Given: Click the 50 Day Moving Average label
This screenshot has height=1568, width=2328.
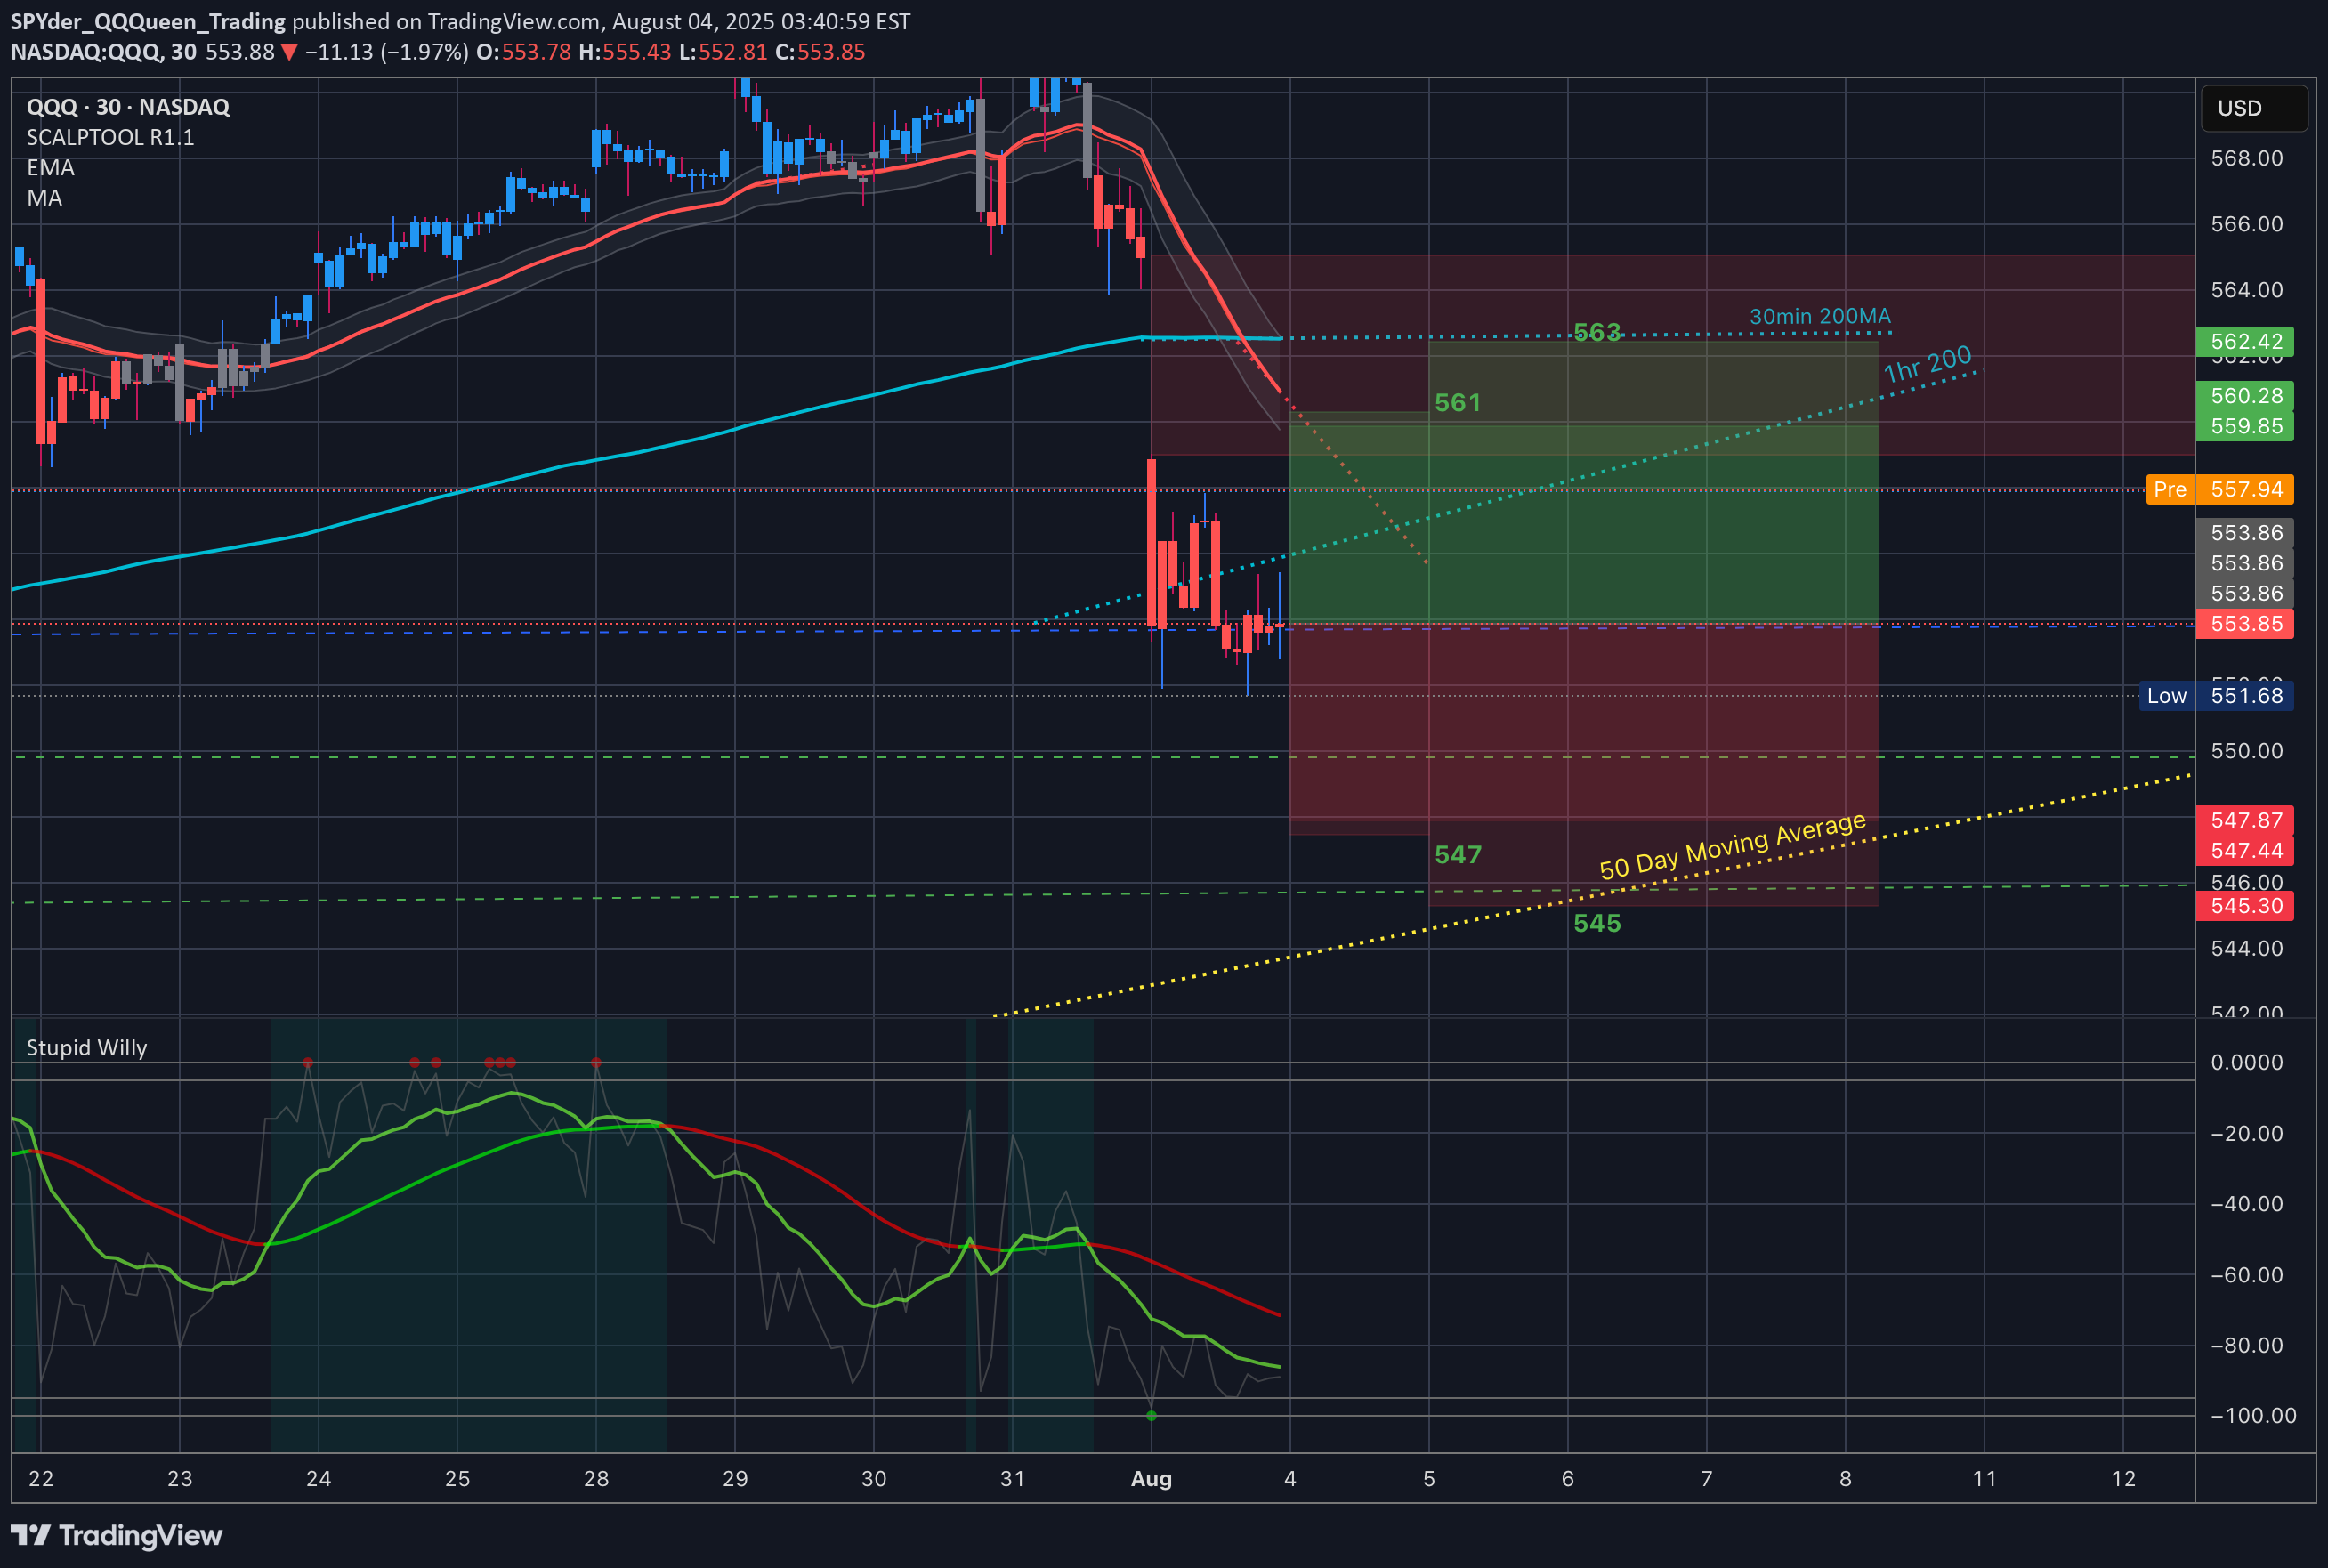Looking at the screenshot, I should pos(1732,846).
